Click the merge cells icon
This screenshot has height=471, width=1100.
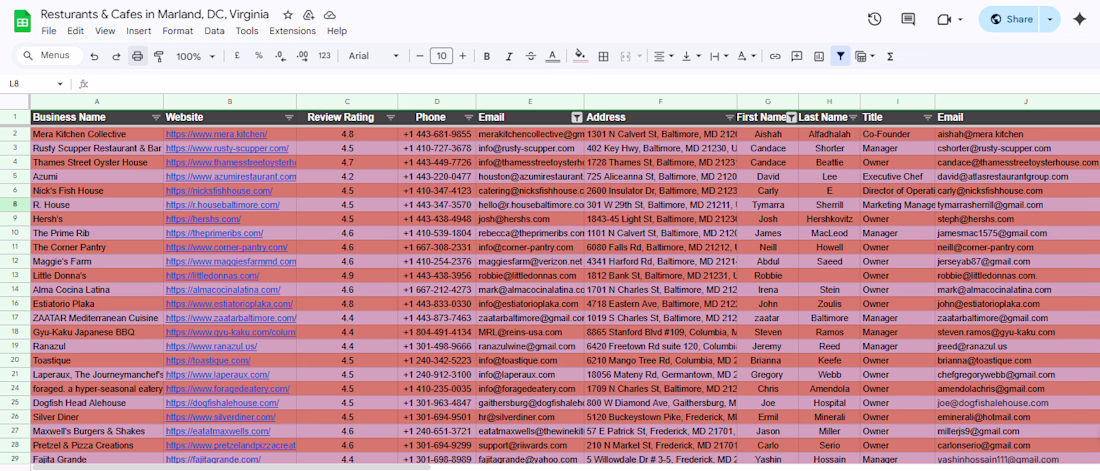[625, 56]
